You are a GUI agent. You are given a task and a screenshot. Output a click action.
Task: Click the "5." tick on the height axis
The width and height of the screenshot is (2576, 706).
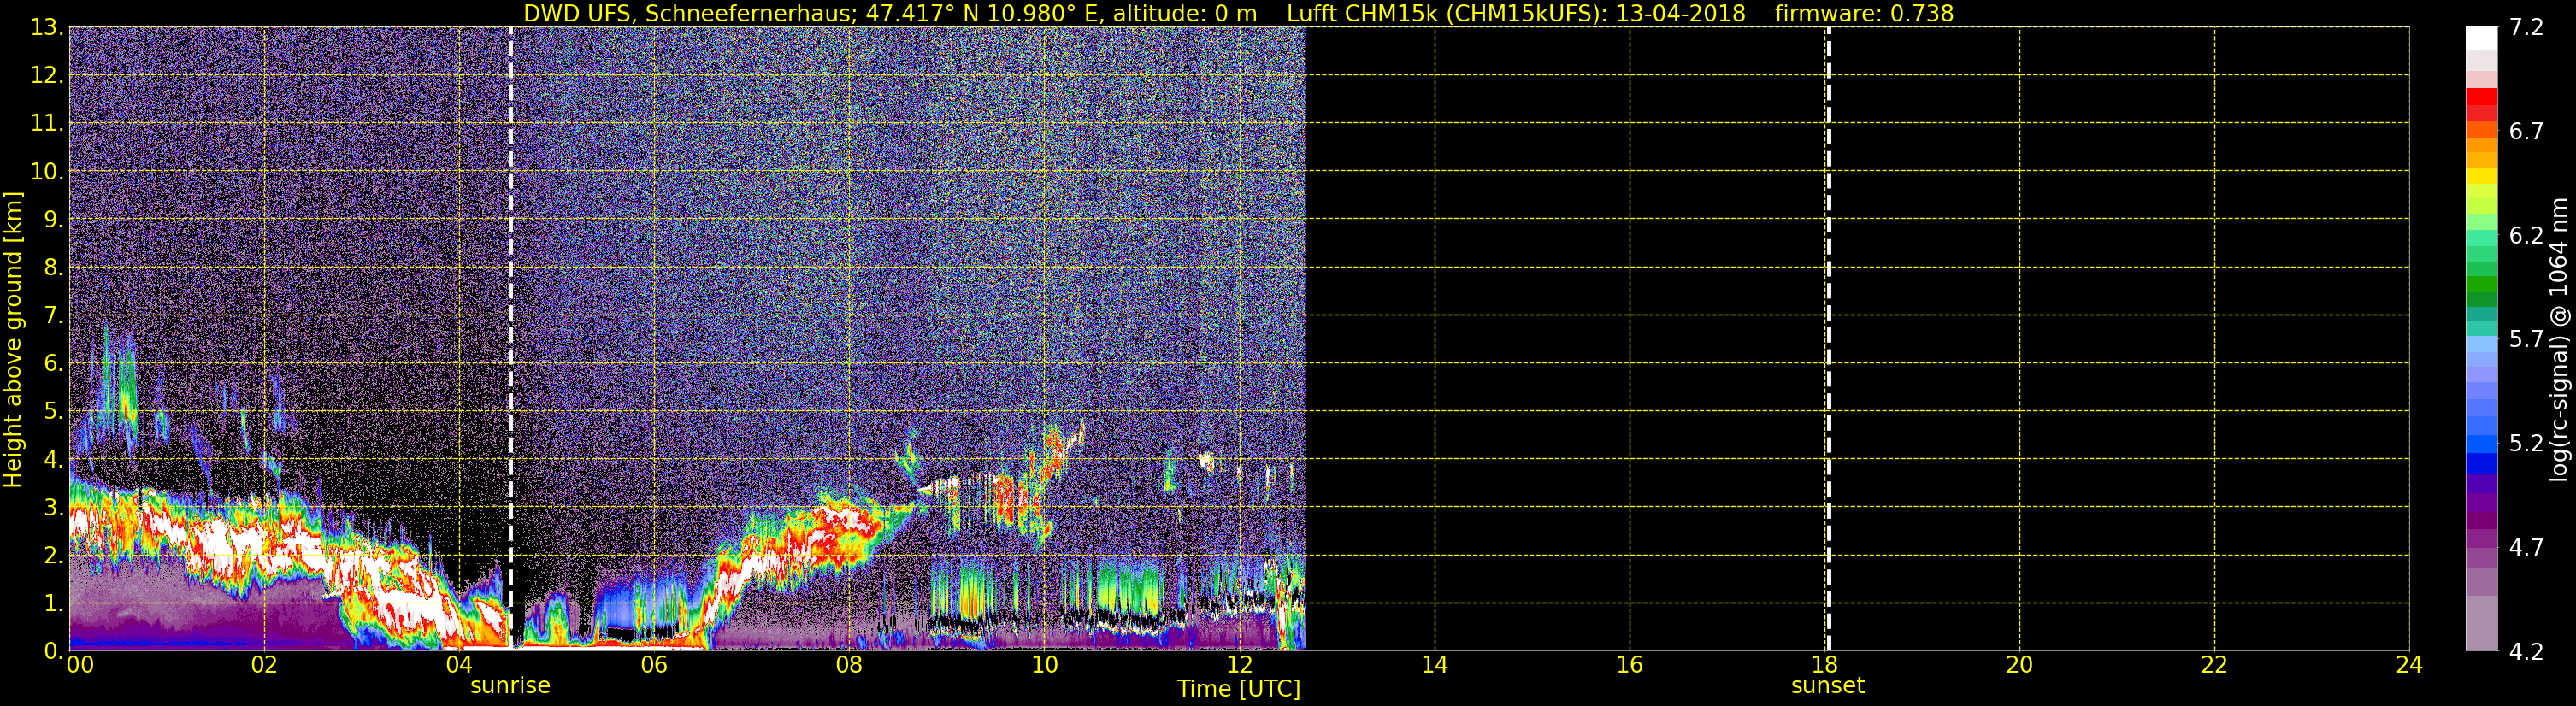pyautogui.click(x=53, y=411)
